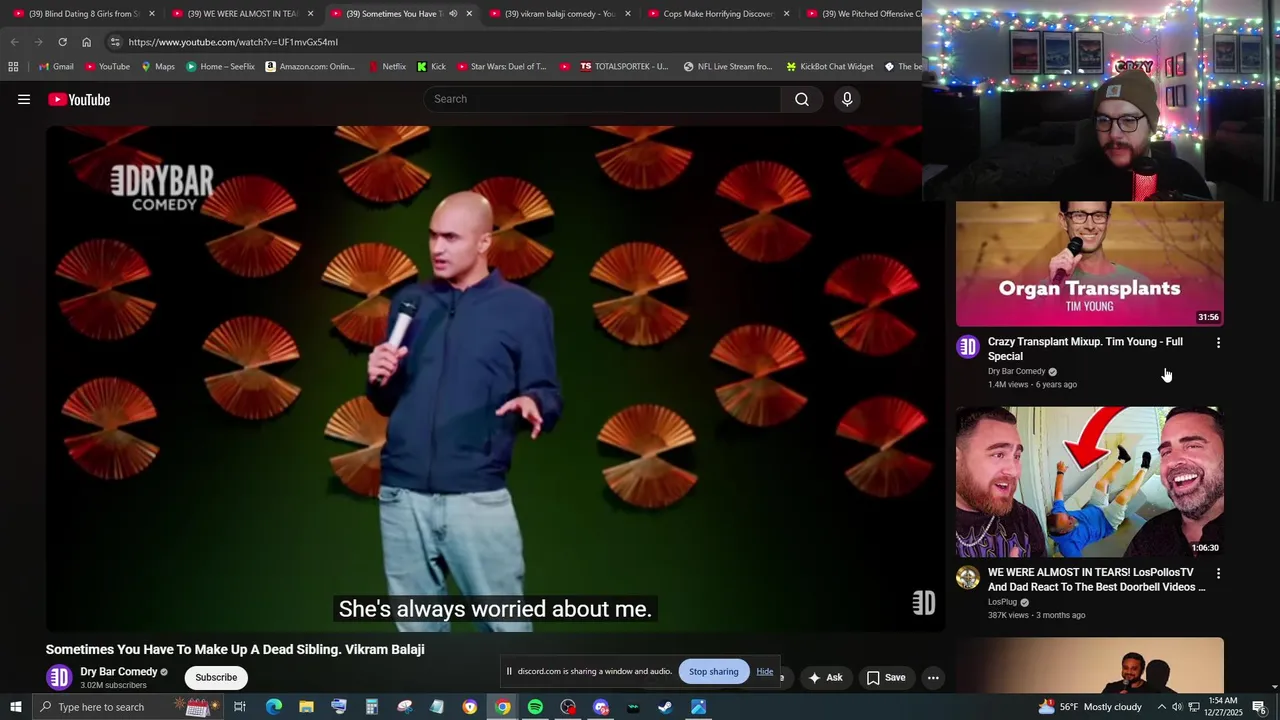Screen dimensions: 1280x720
Task: Close the vikram balaji comedy tab
Action: [628, 14]
